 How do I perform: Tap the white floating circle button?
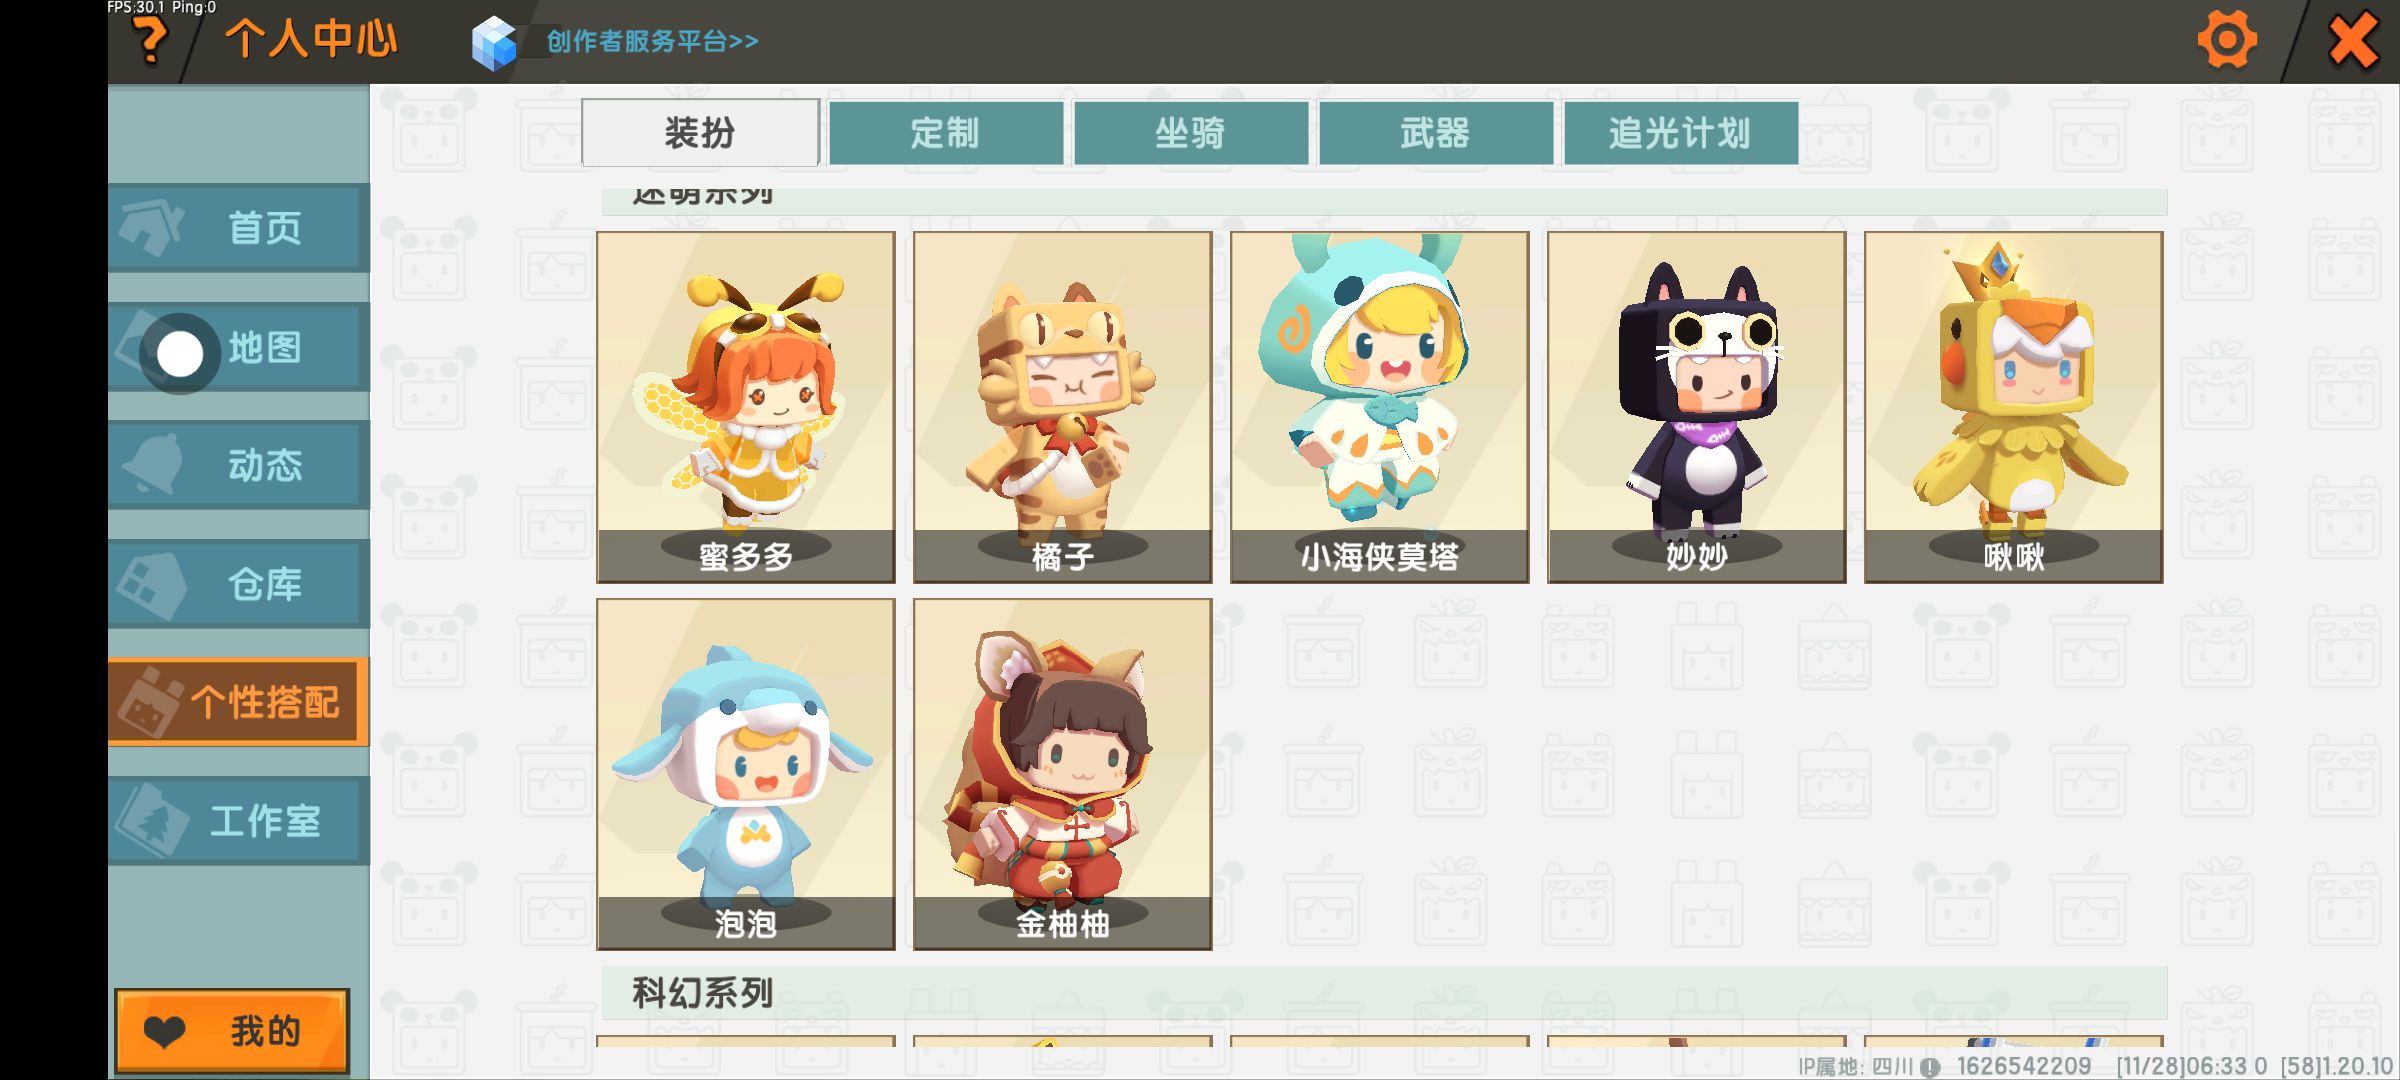[180, 353]
